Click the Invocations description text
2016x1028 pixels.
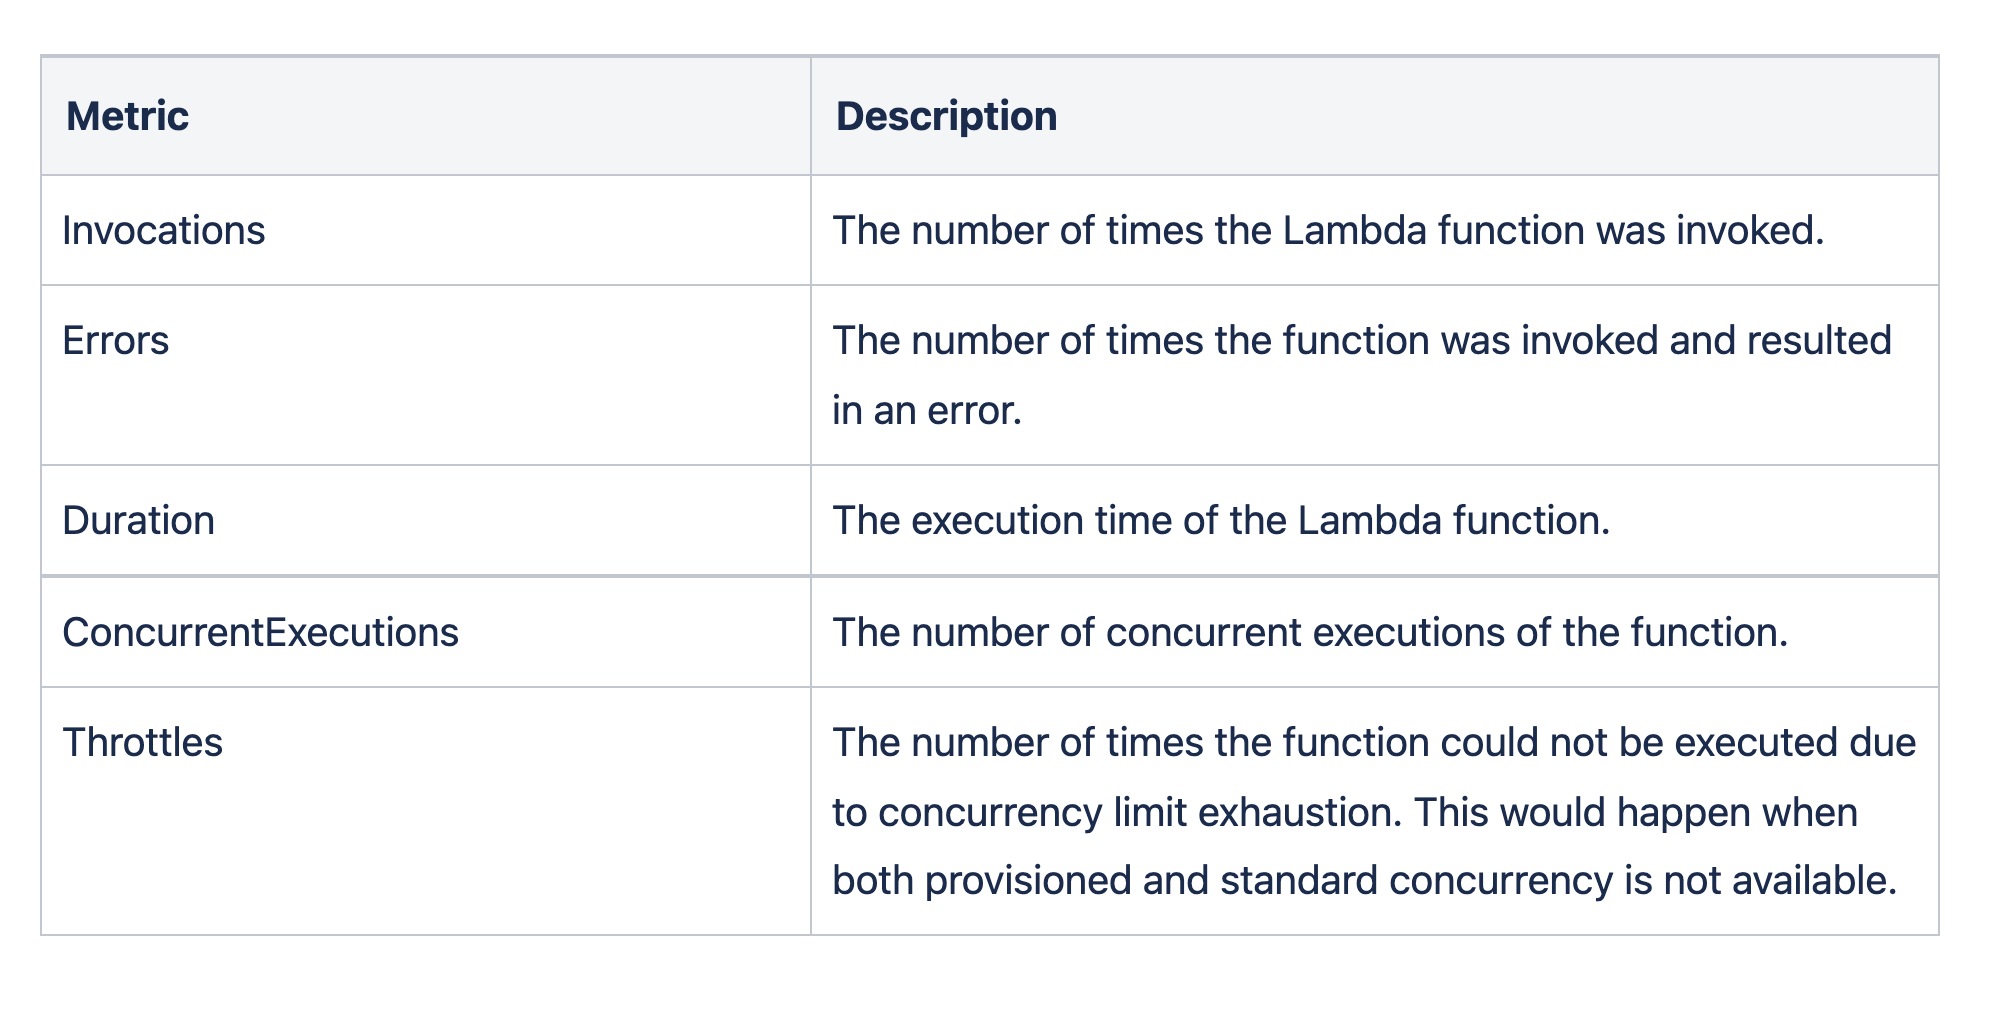pyautogui.click(x=1328, y=231)
